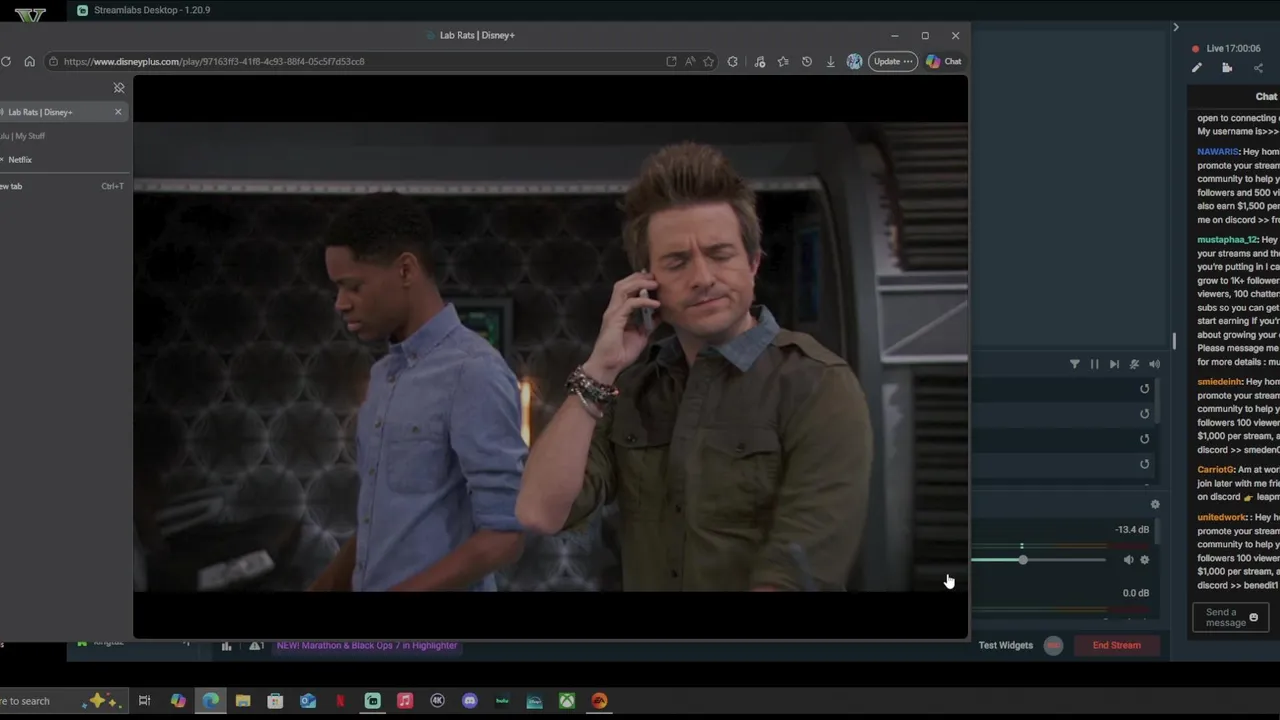Open the chat emoji picker
This screenshot has width=1280, height=720.
1254,618
